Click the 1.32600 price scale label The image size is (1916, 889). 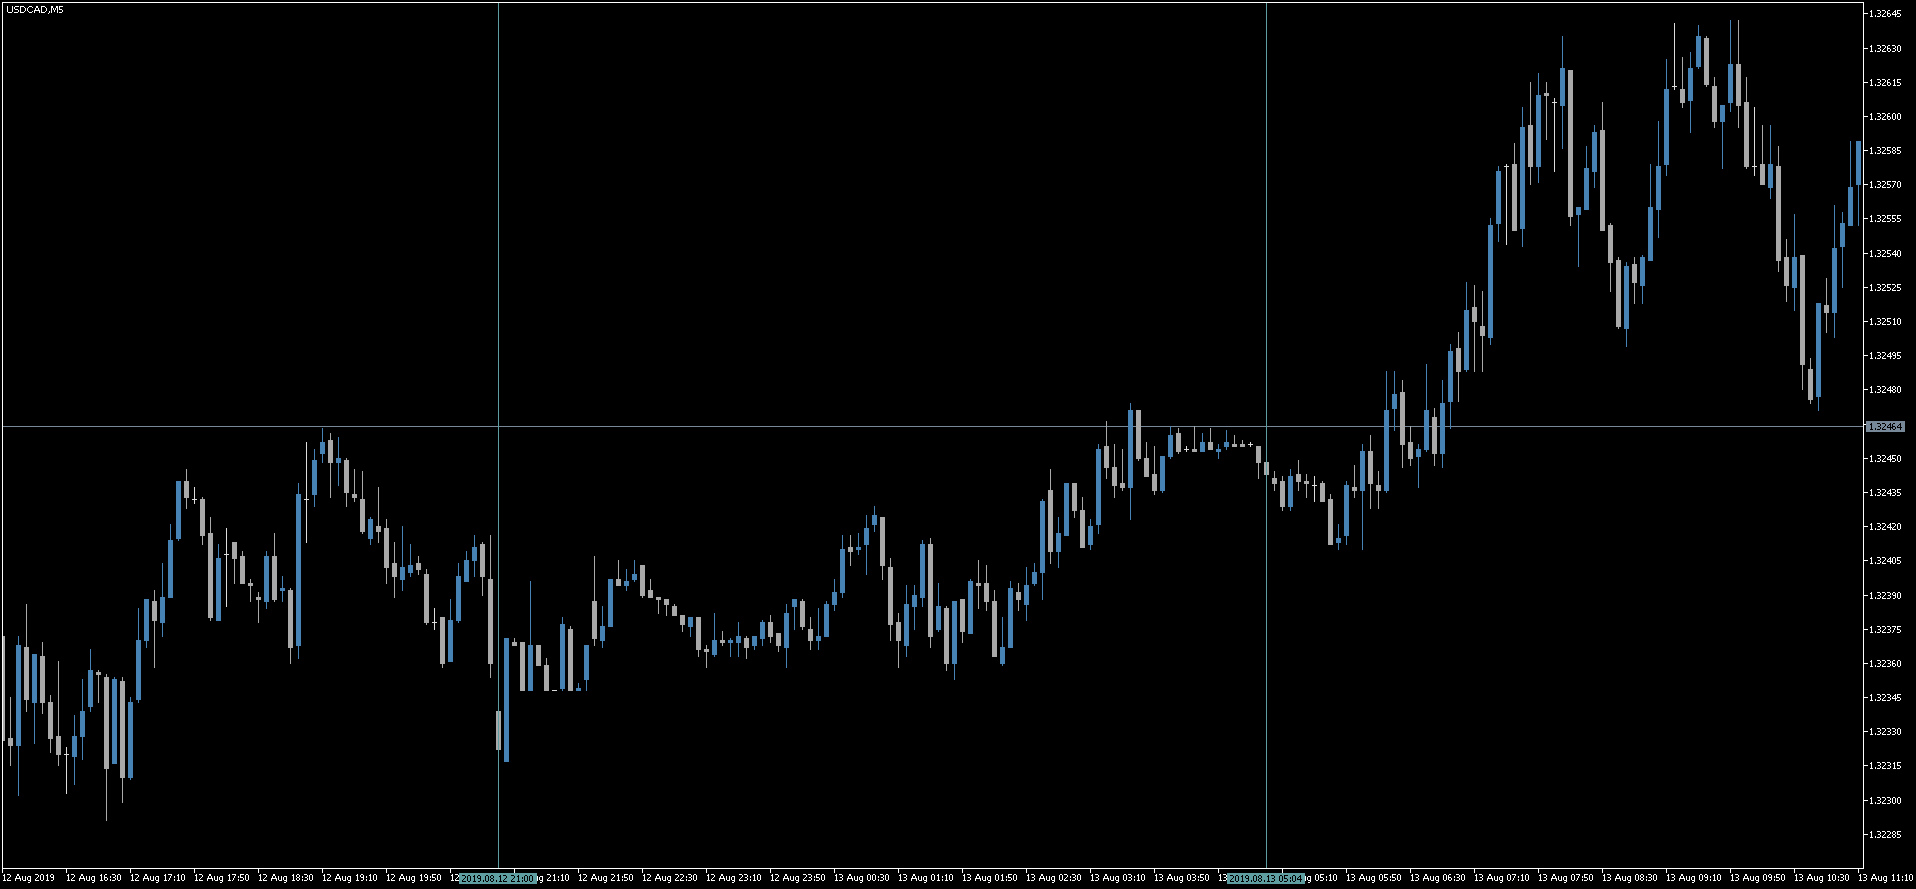pyautogui.click(x=1884, y=117)
